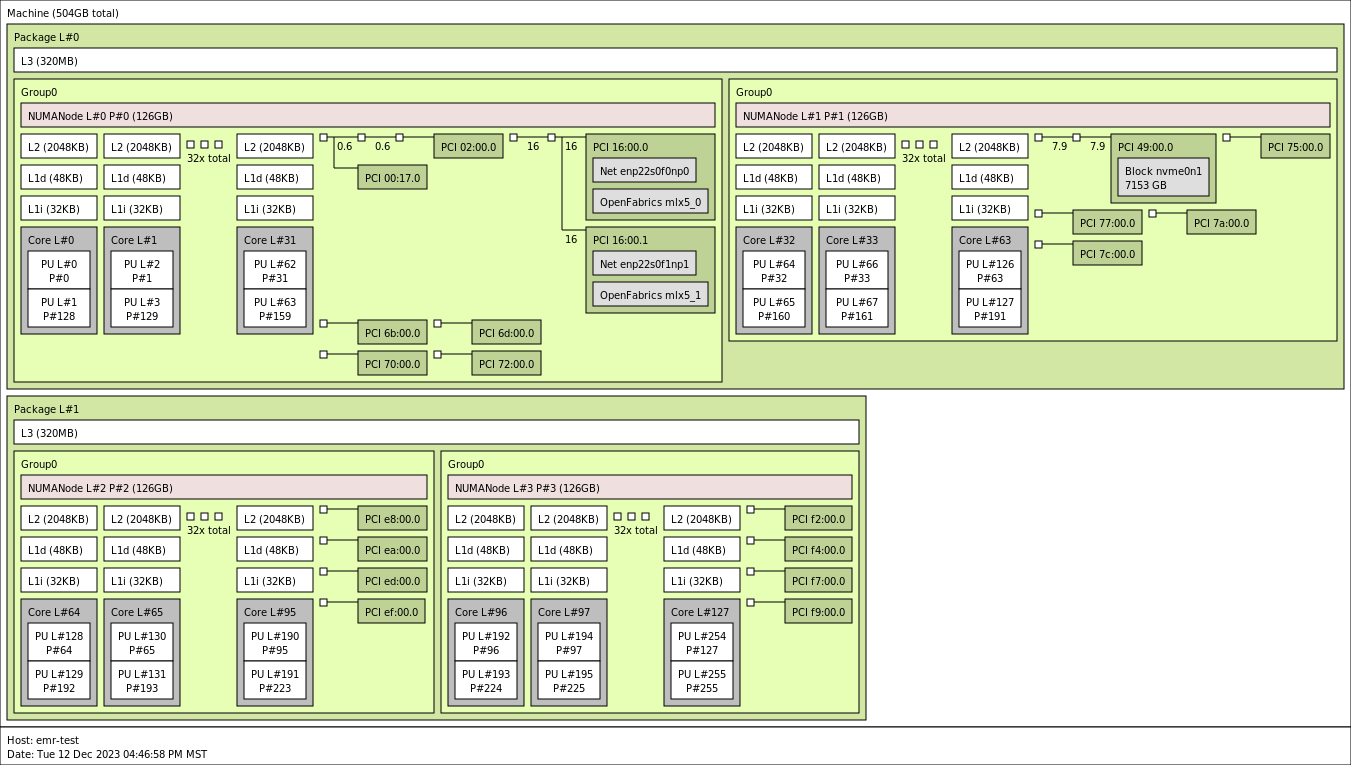Click the bridge square left of PCI e8:00.0
The width and height of the screenshot is (1351, 765).
pyautogui.click(x=323, y=510)
